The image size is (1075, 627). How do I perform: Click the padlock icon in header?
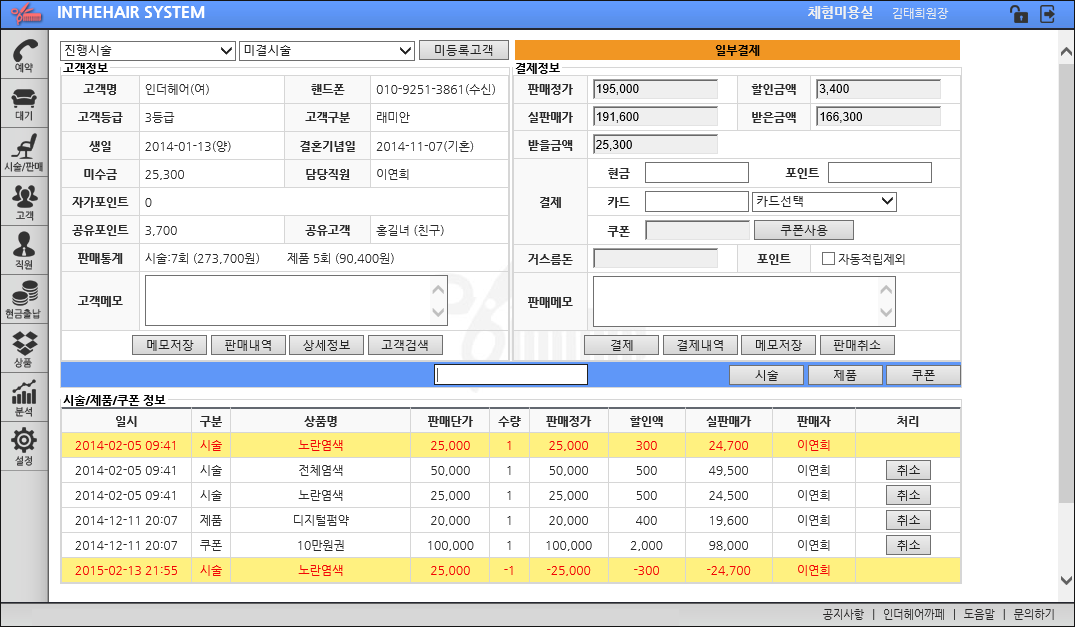[x=1017, y=14]
